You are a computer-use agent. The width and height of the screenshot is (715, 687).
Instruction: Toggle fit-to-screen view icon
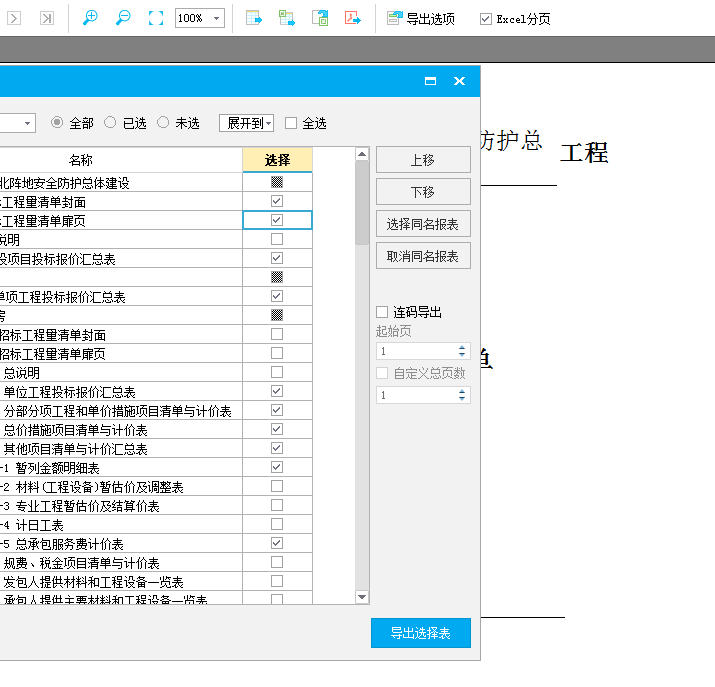(x=156, y=18)
